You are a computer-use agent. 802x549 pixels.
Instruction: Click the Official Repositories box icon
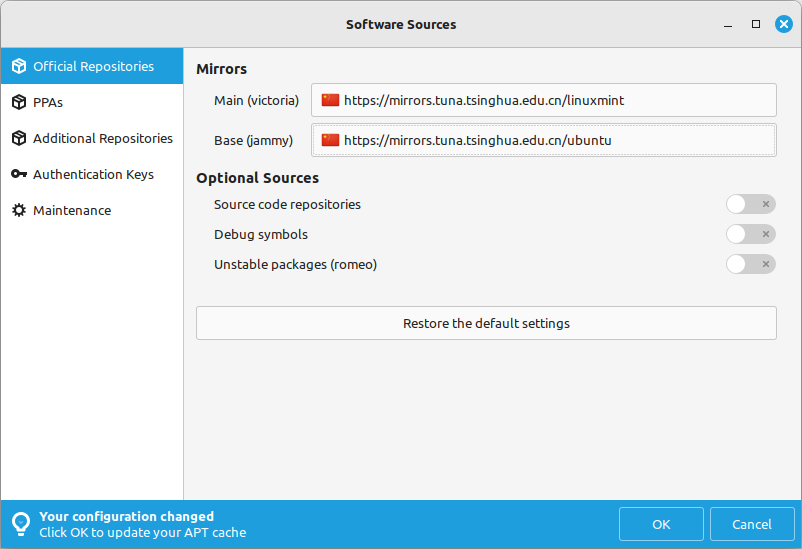tap(18, 67)
